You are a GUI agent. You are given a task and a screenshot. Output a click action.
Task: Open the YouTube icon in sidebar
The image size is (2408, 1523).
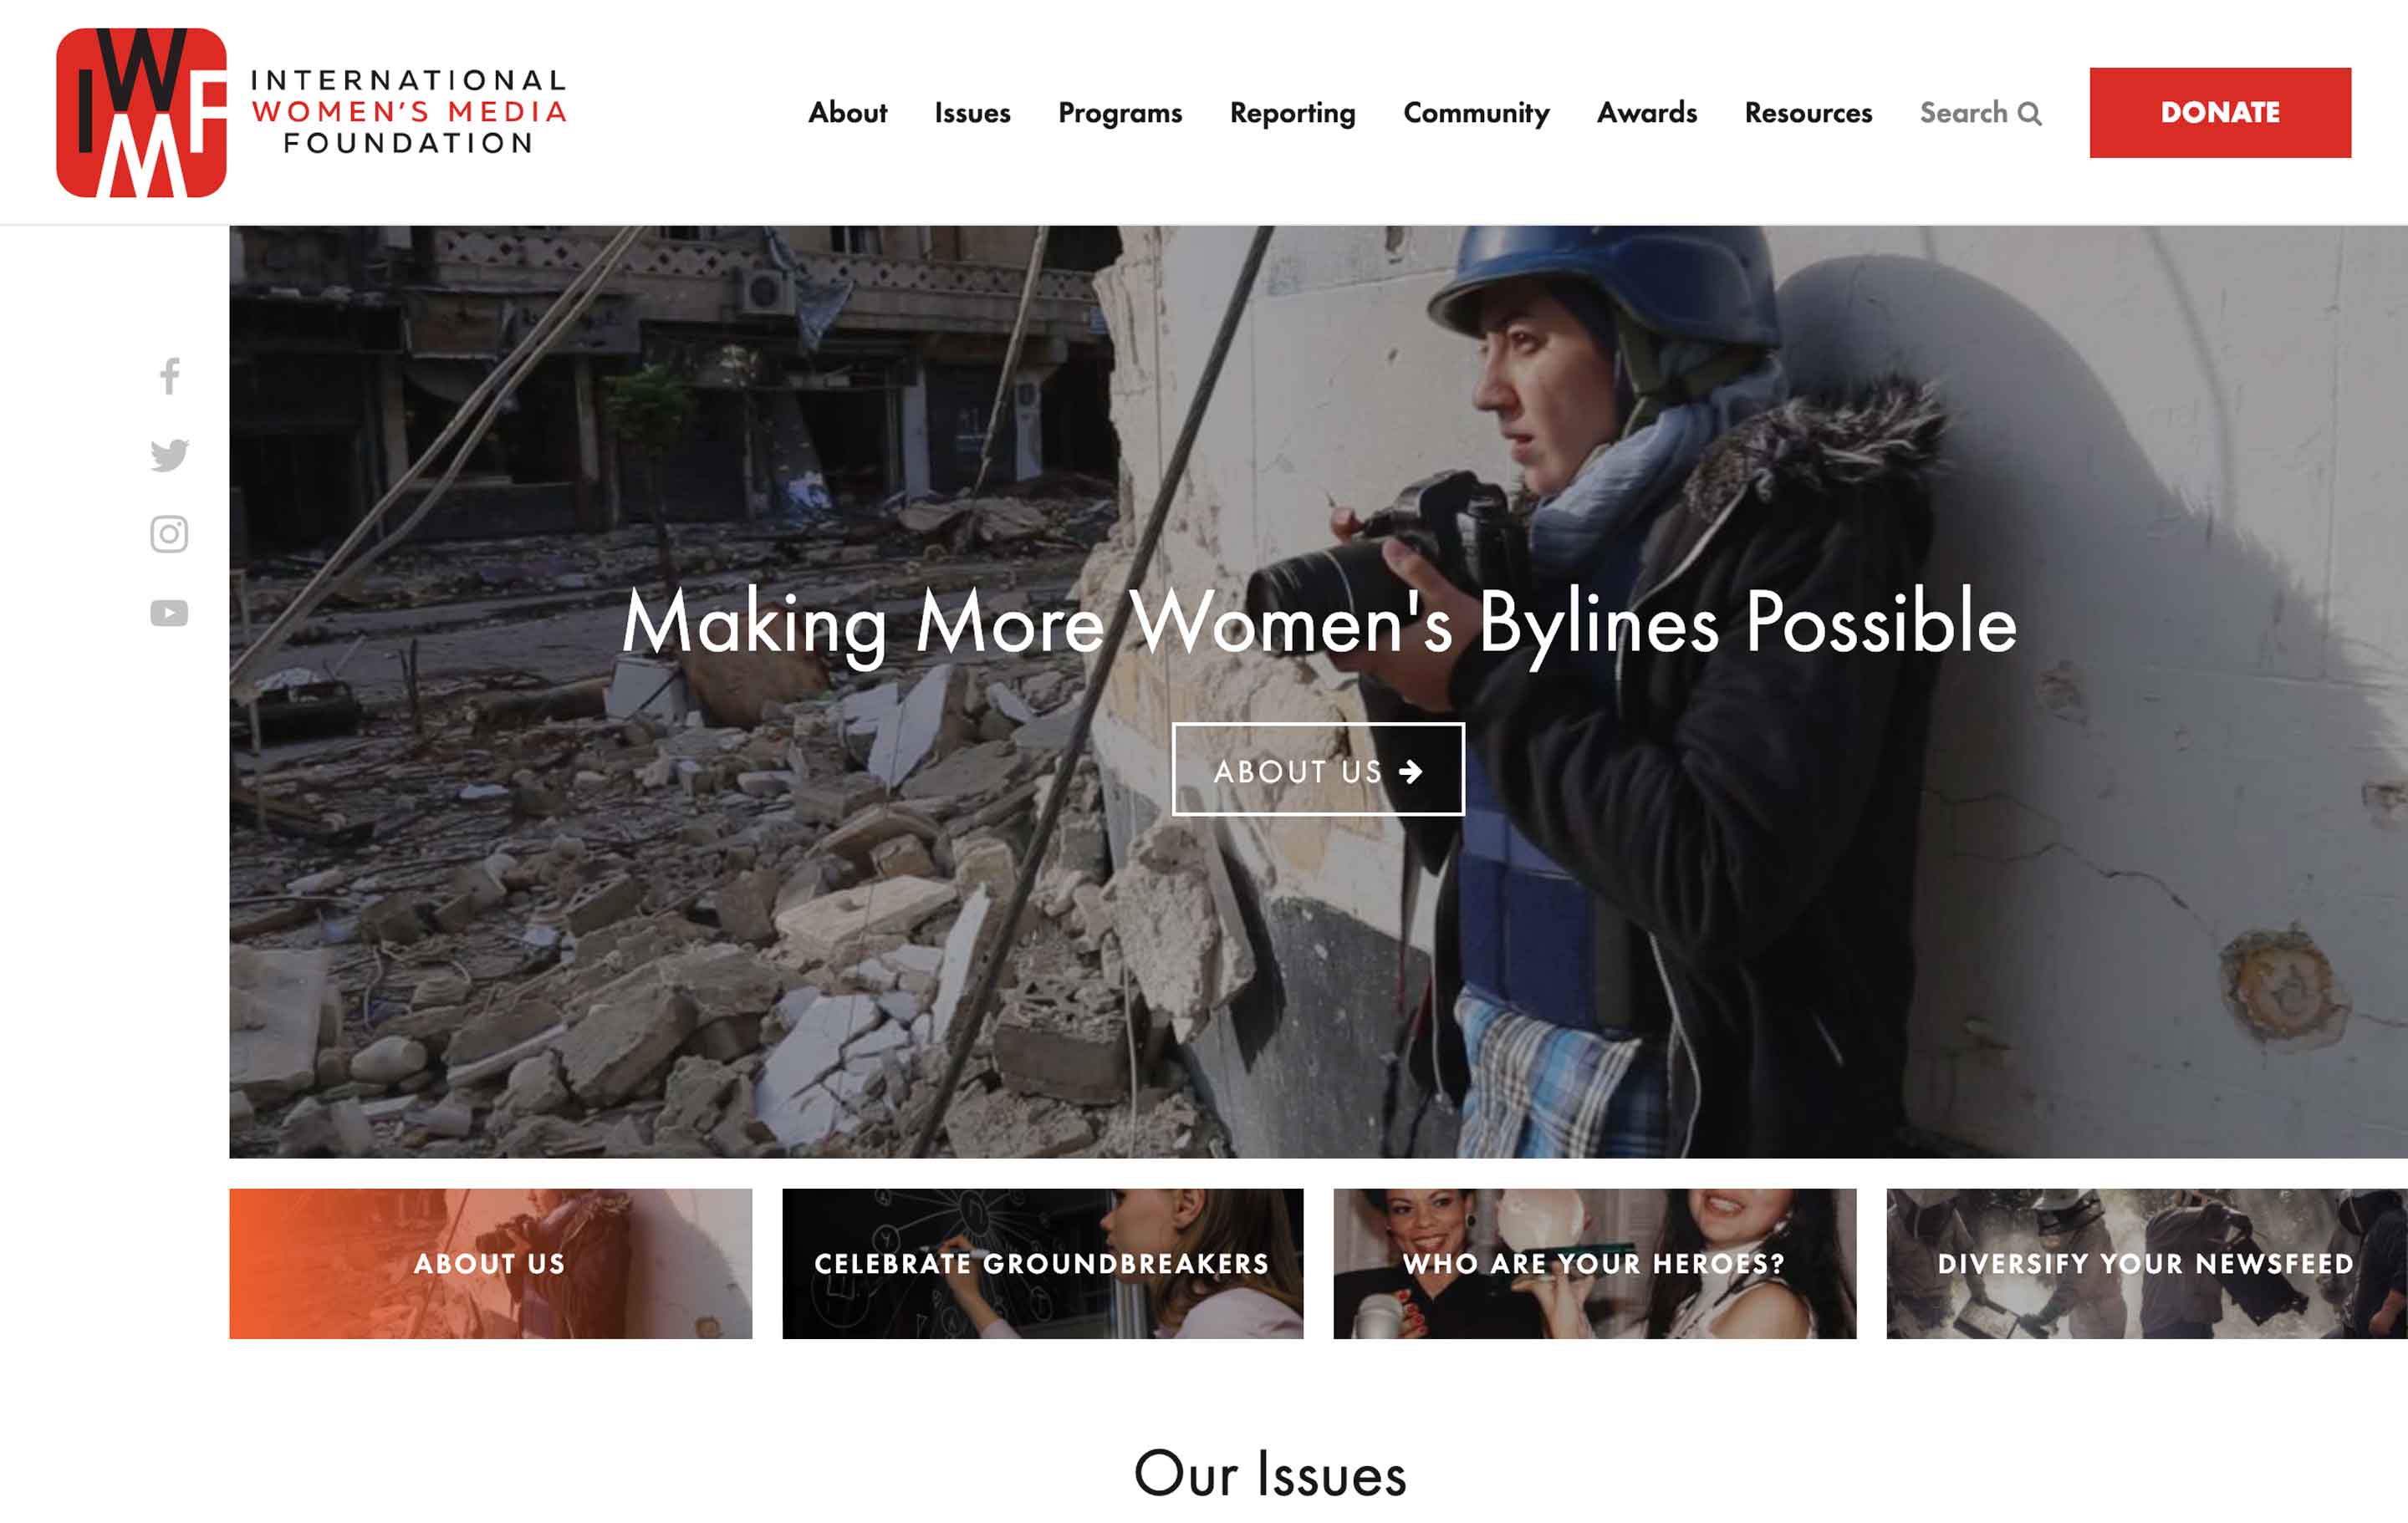coord(169,613)
